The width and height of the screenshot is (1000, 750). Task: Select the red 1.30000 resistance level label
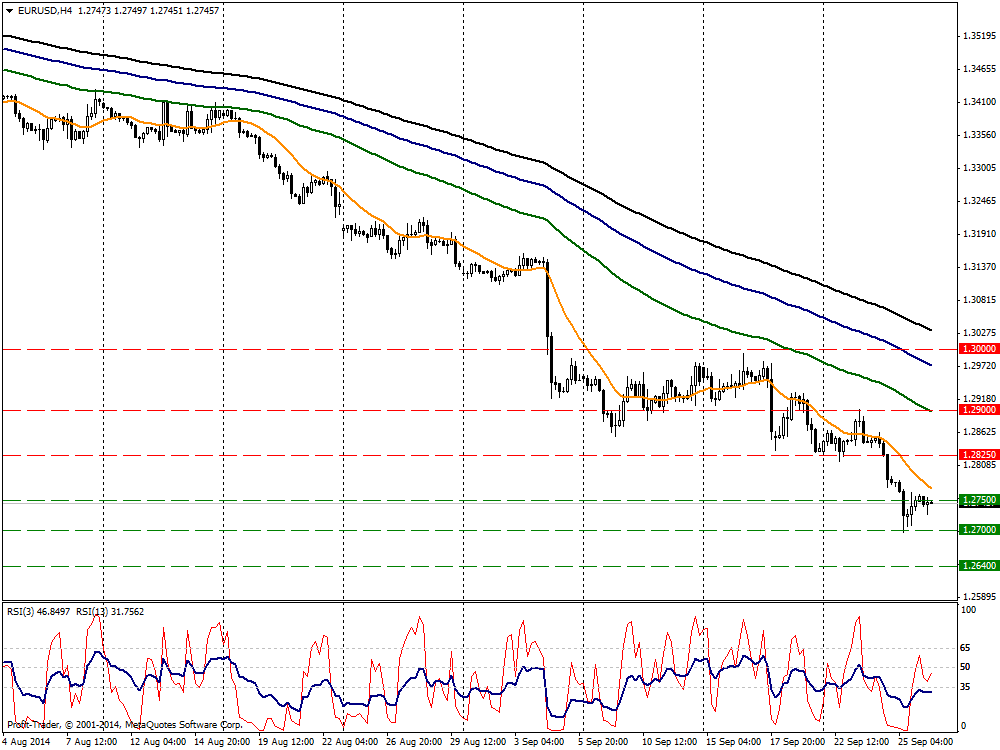[976, 349]
